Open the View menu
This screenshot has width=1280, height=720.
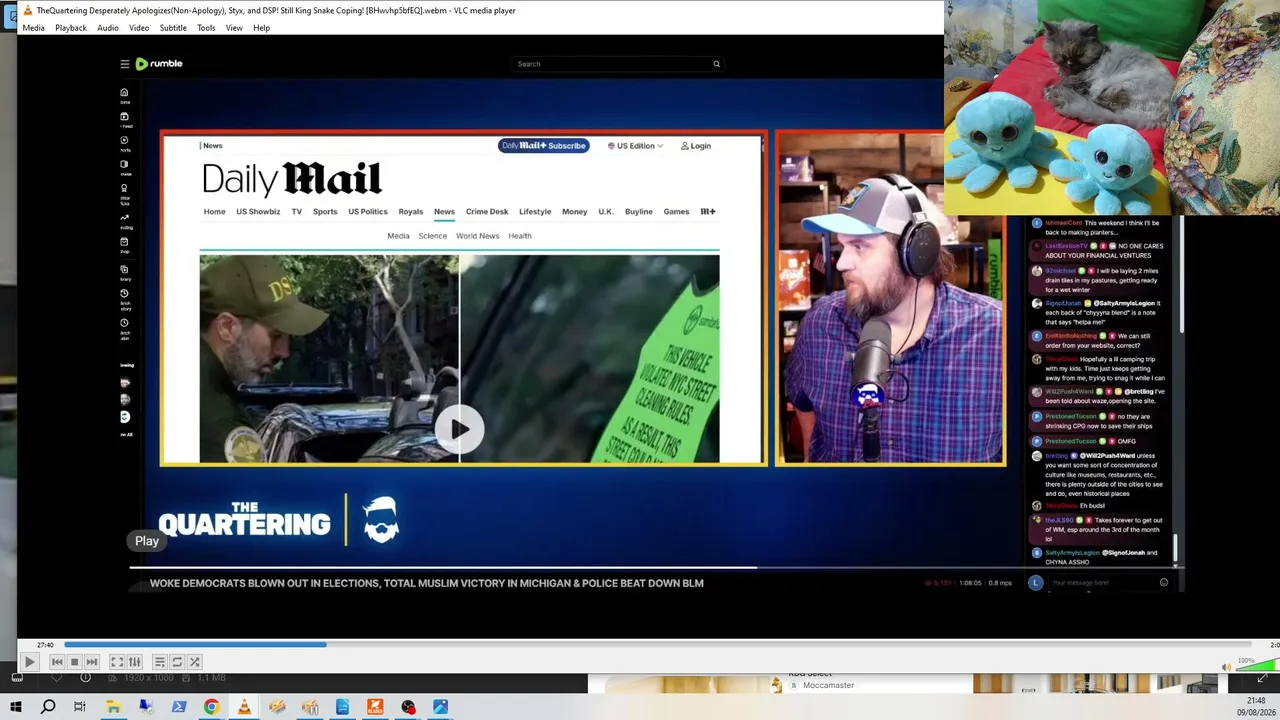234,28
